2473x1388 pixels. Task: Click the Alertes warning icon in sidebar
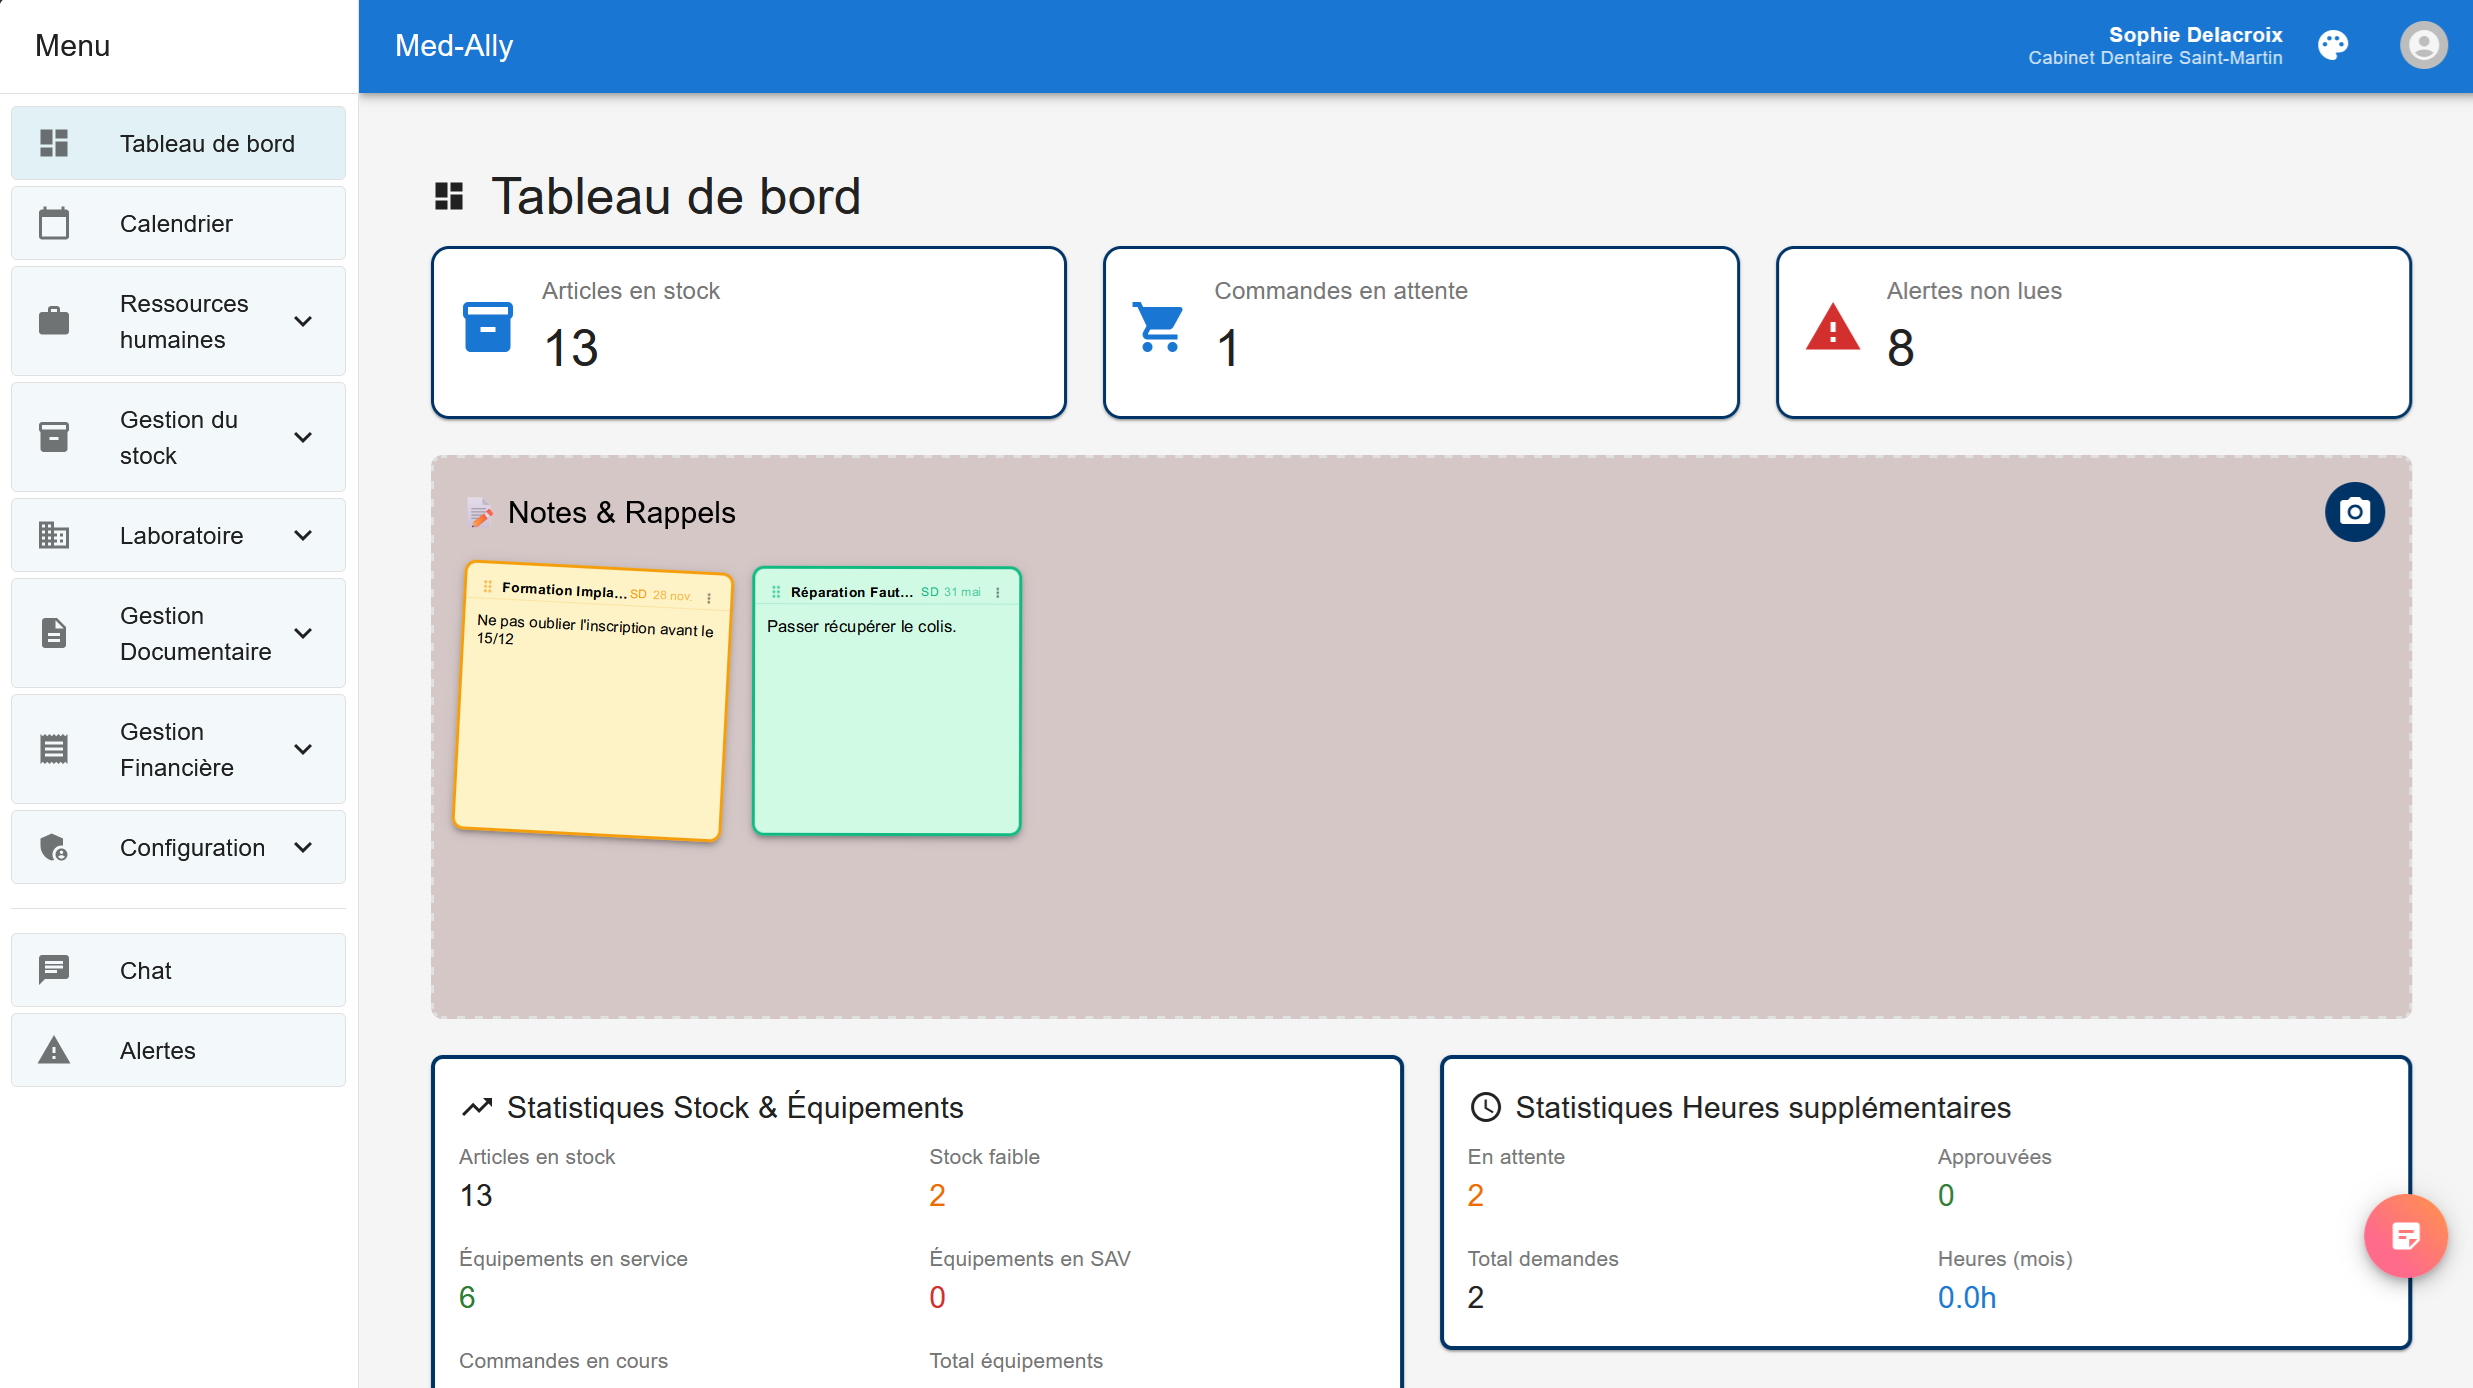pyautogui.click(x=54, y=1050)
